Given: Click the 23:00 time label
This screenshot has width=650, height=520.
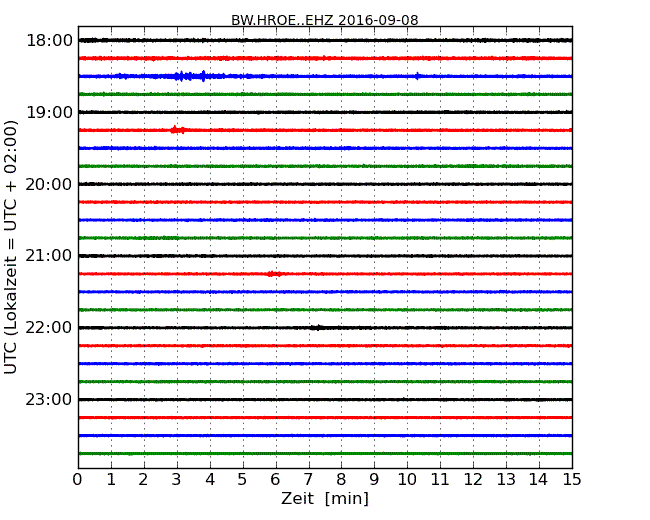Looking at the screenshot, I should pyautogui.click(x=49, y=400).
